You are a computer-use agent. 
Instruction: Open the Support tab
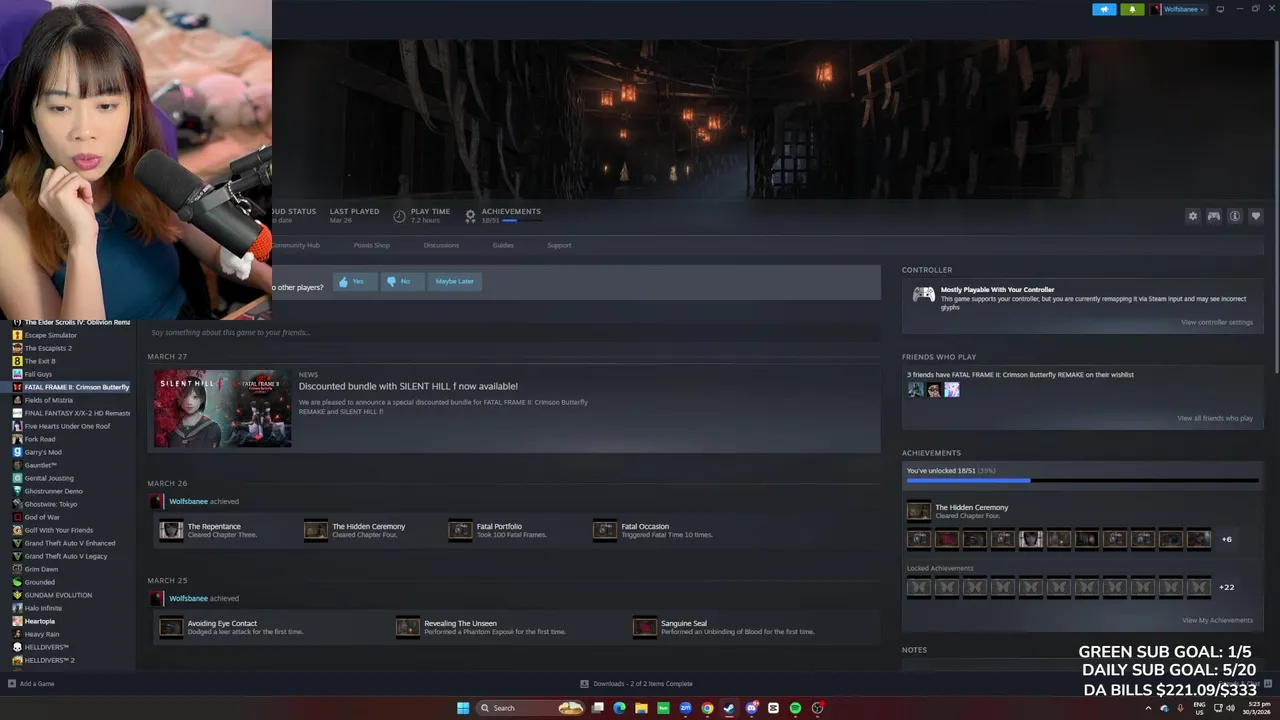tap(559, 245)
